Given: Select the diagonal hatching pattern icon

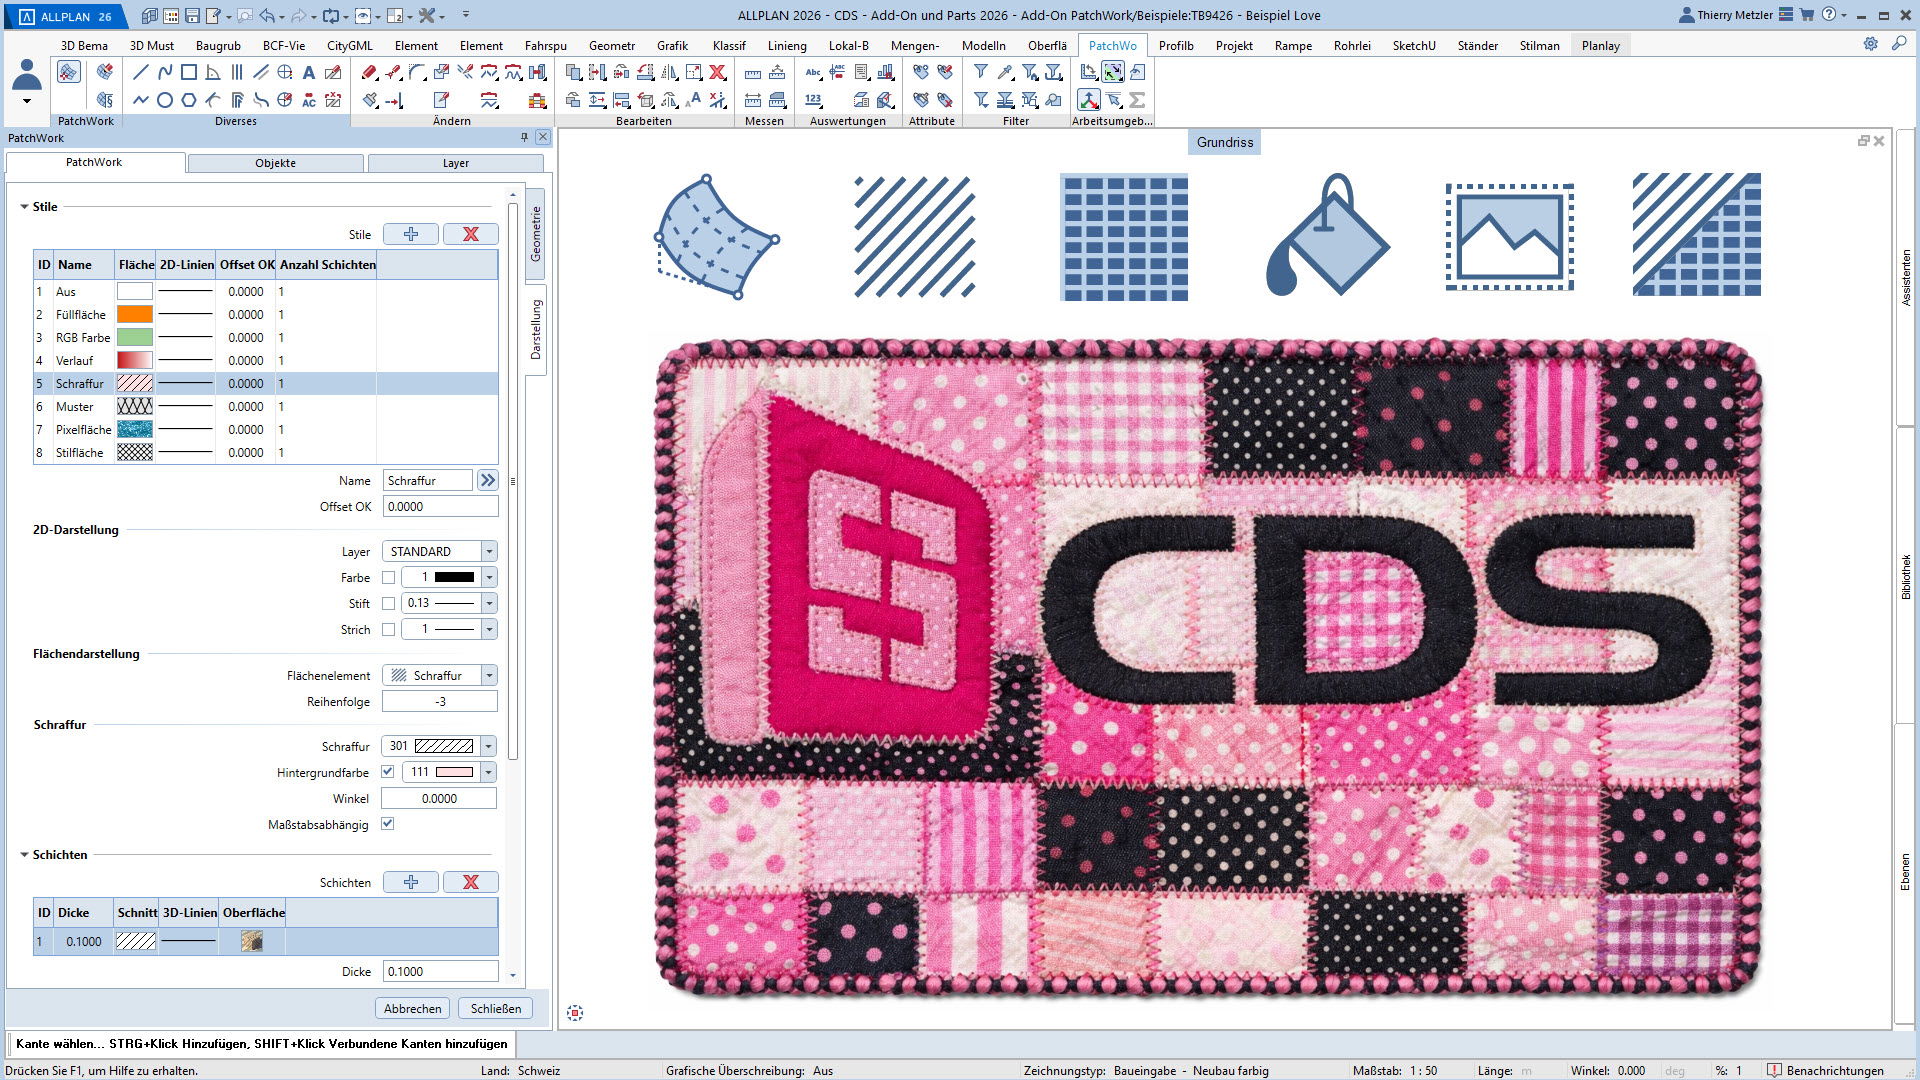Looking at the screenshot, I should (x=914, y=237).
